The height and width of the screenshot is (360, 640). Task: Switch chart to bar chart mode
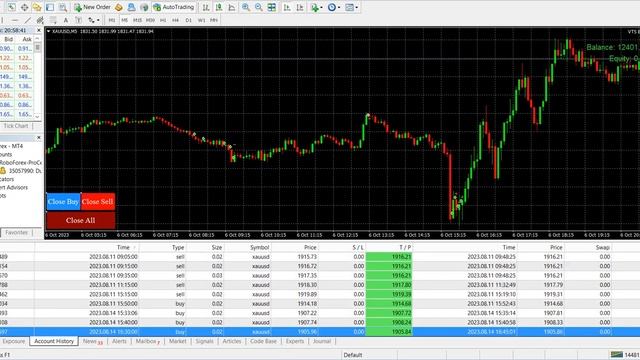coord(206,7)
